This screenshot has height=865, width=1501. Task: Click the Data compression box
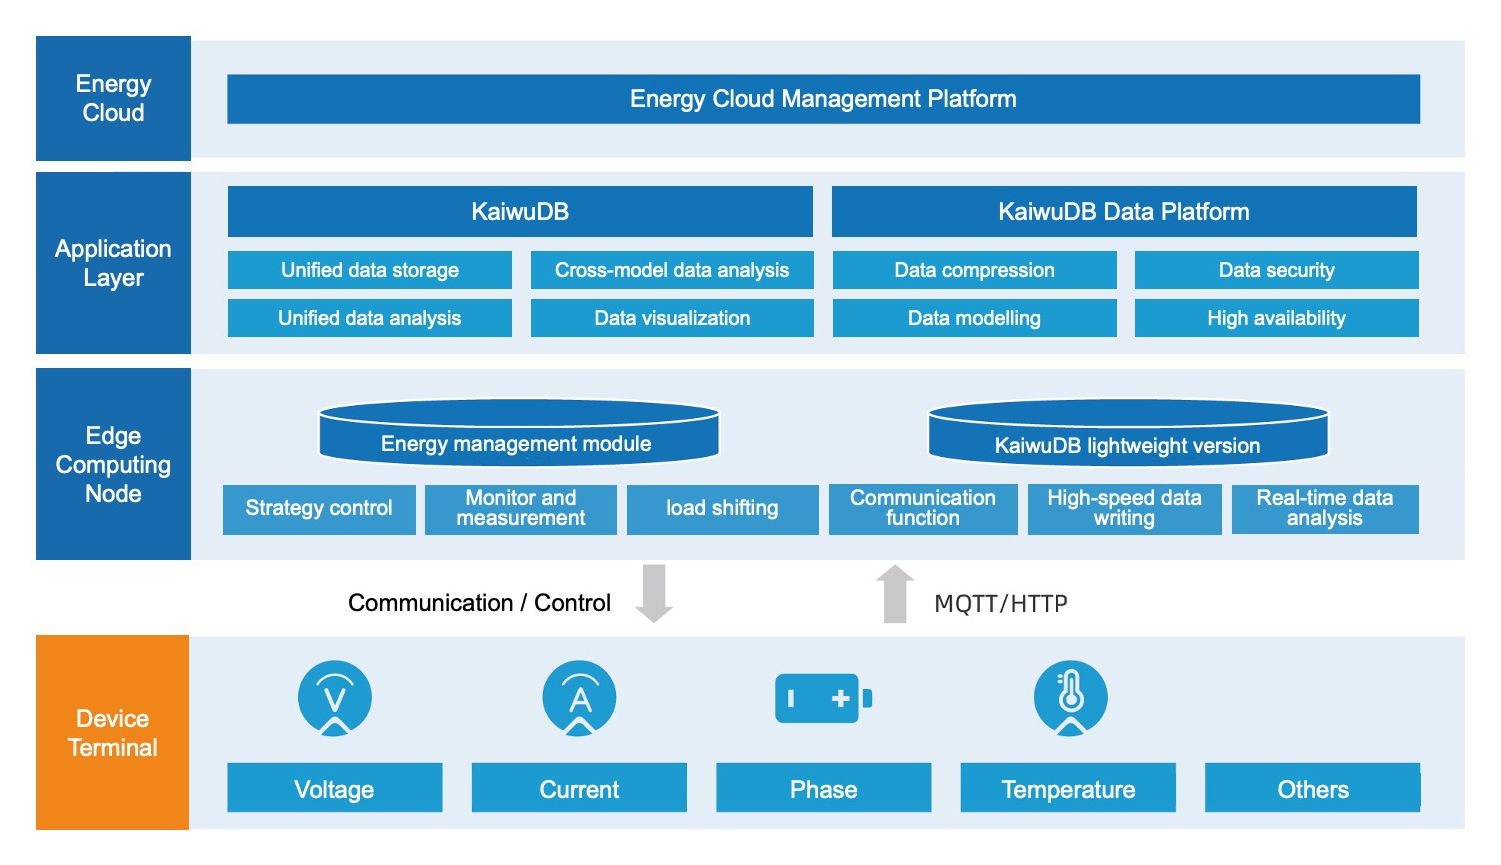pyautogui.click(x=974, y=270)
